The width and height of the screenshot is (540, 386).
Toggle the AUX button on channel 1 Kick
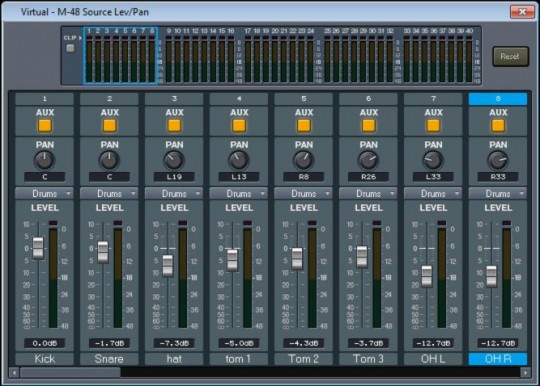tap(45, 126)
